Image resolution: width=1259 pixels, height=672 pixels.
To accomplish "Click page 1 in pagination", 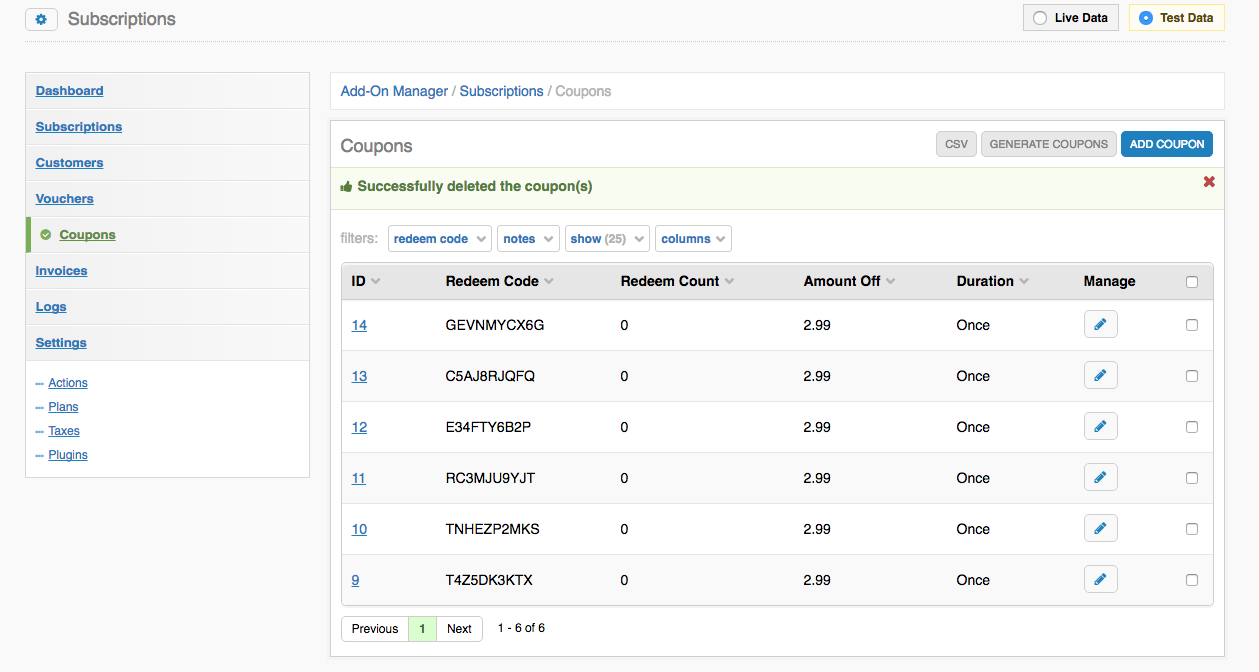I will tap(422, 629).
